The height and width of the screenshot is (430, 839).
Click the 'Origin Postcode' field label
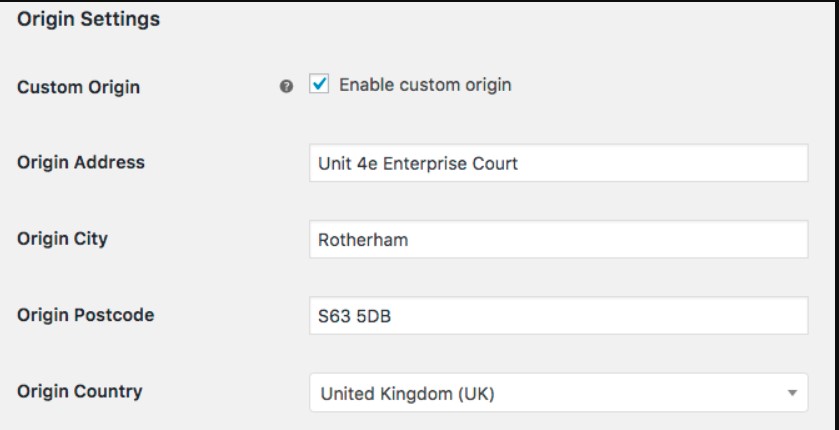[x=85, y=314]
